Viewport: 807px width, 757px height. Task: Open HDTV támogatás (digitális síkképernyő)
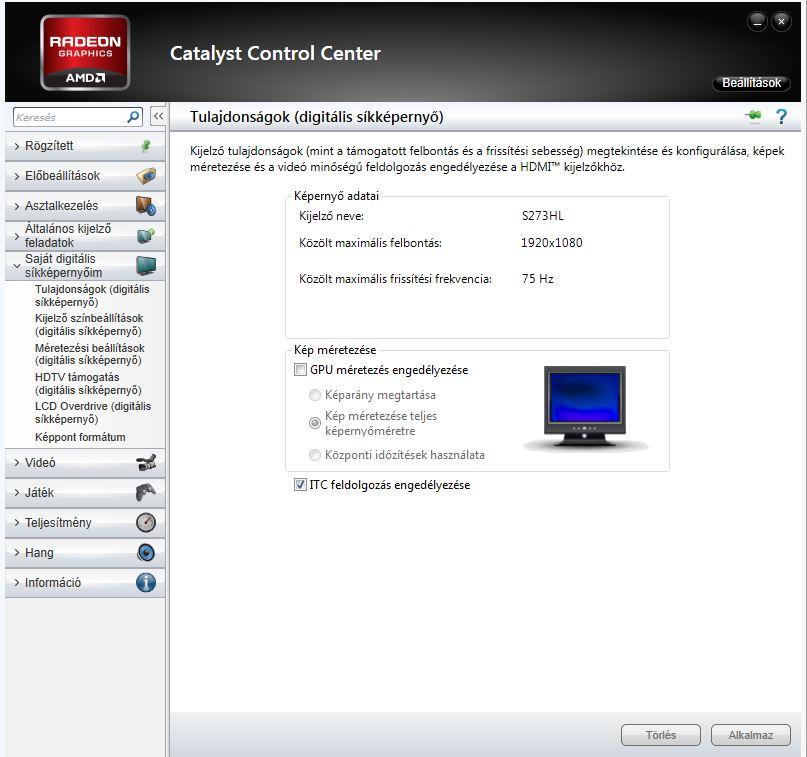(88, 383)
